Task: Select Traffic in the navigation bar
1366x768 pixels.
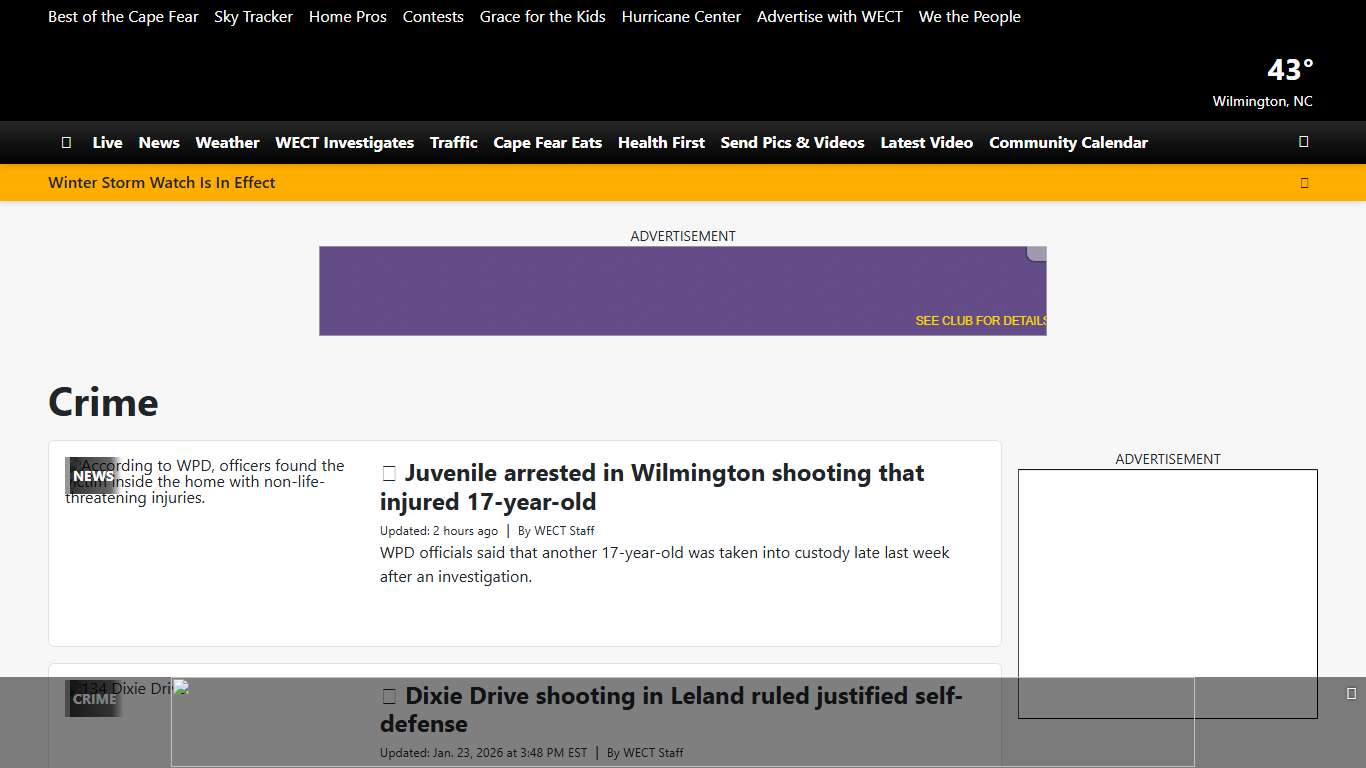Action: pos(453,143)
